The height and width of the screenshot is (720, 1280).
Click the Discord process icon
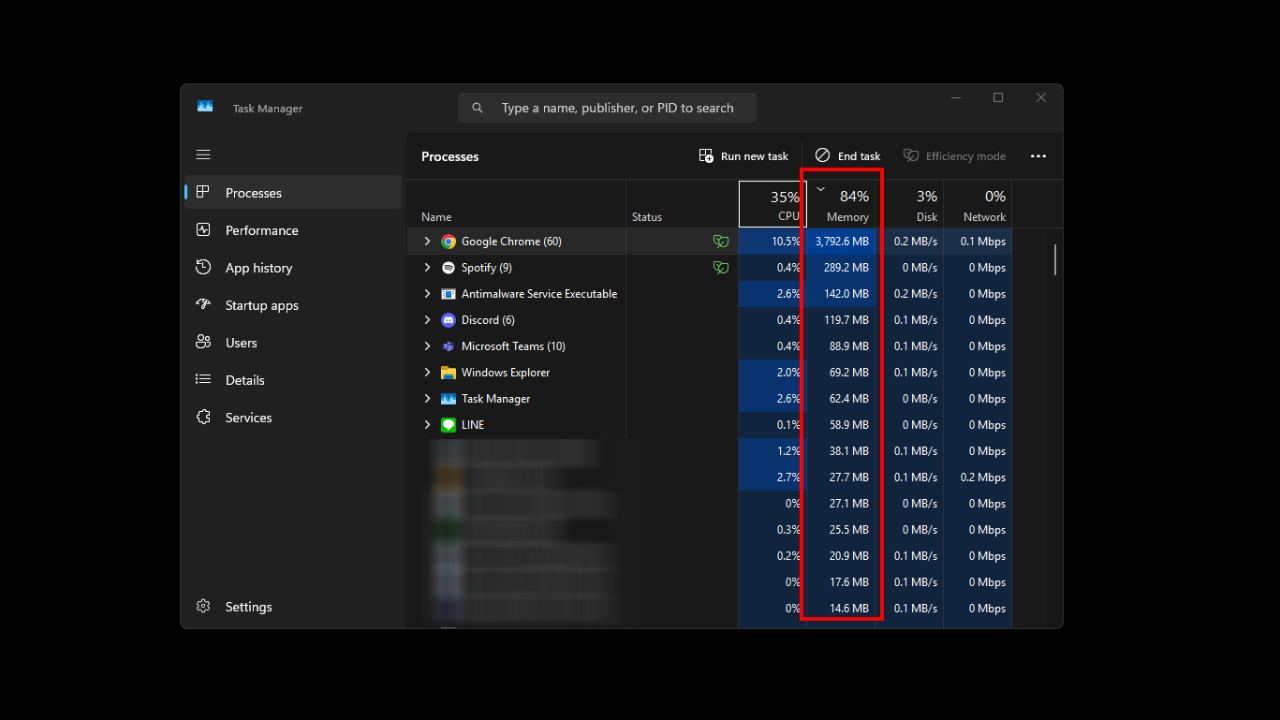[x=448, y=320]
